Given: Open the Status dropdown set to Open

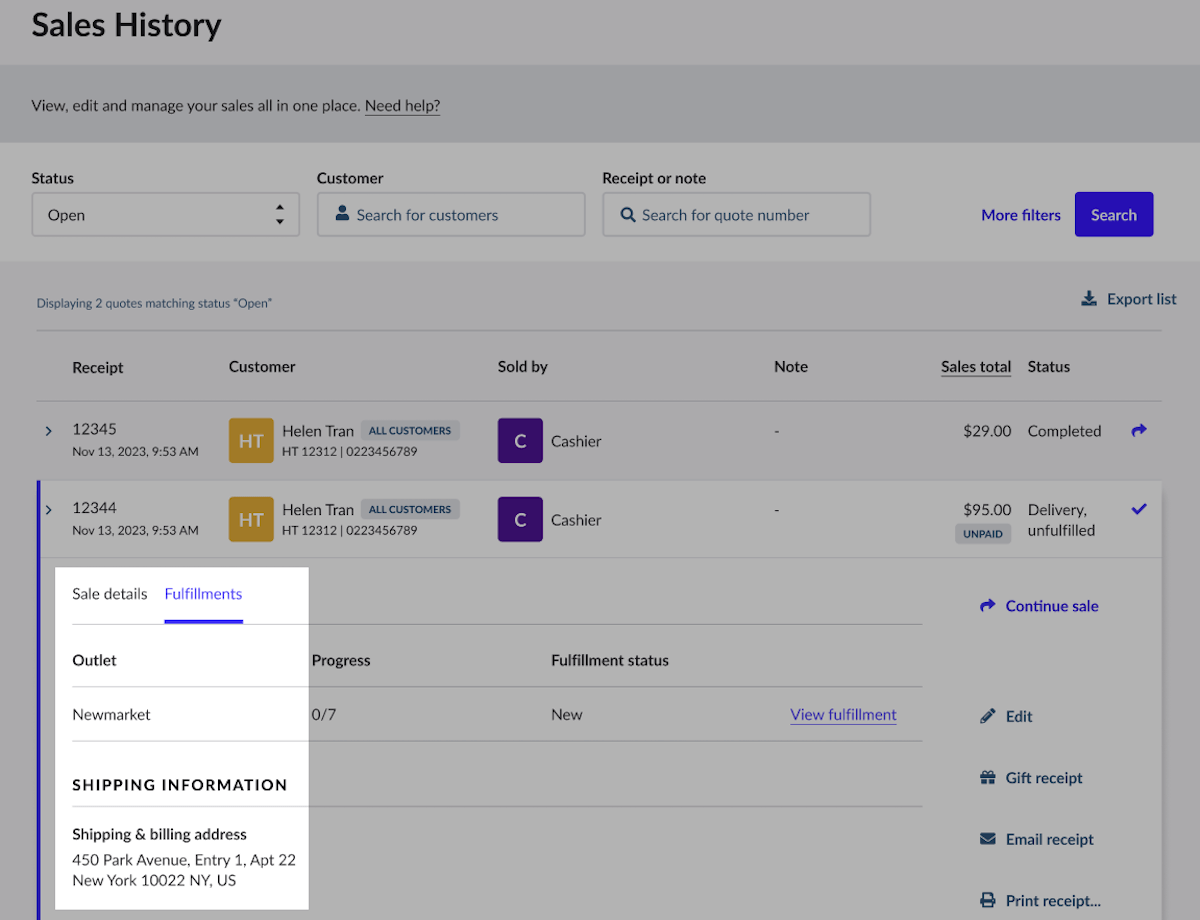Looking at the screenshot, I should [166, 215].
